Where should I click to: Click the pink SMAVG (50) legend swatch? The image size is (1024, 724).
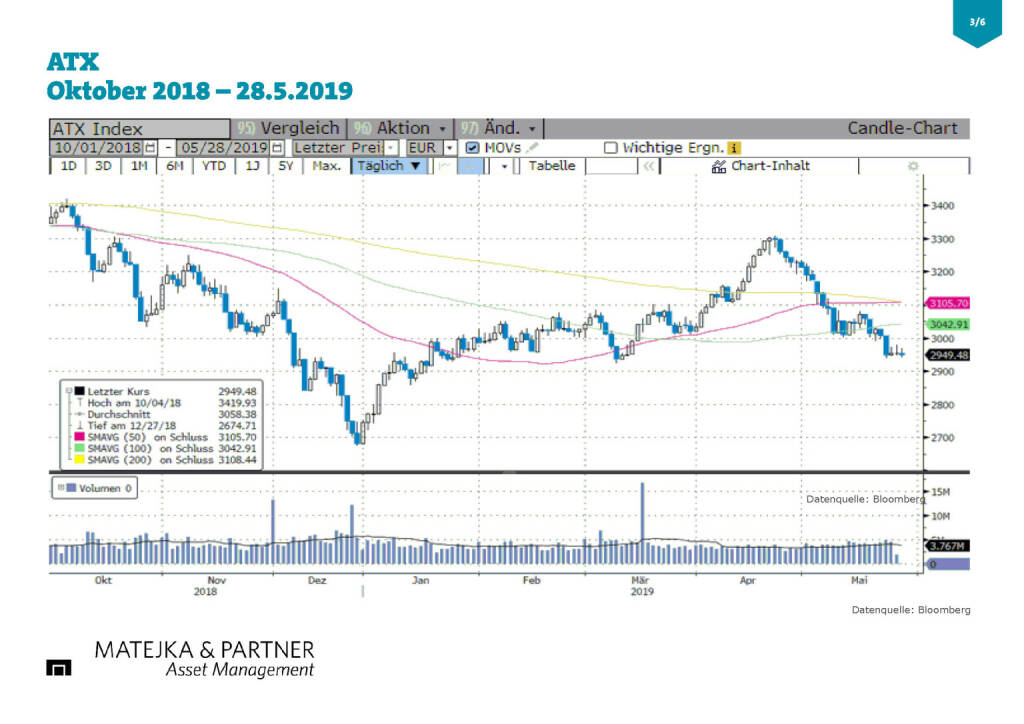pos(67,437)
